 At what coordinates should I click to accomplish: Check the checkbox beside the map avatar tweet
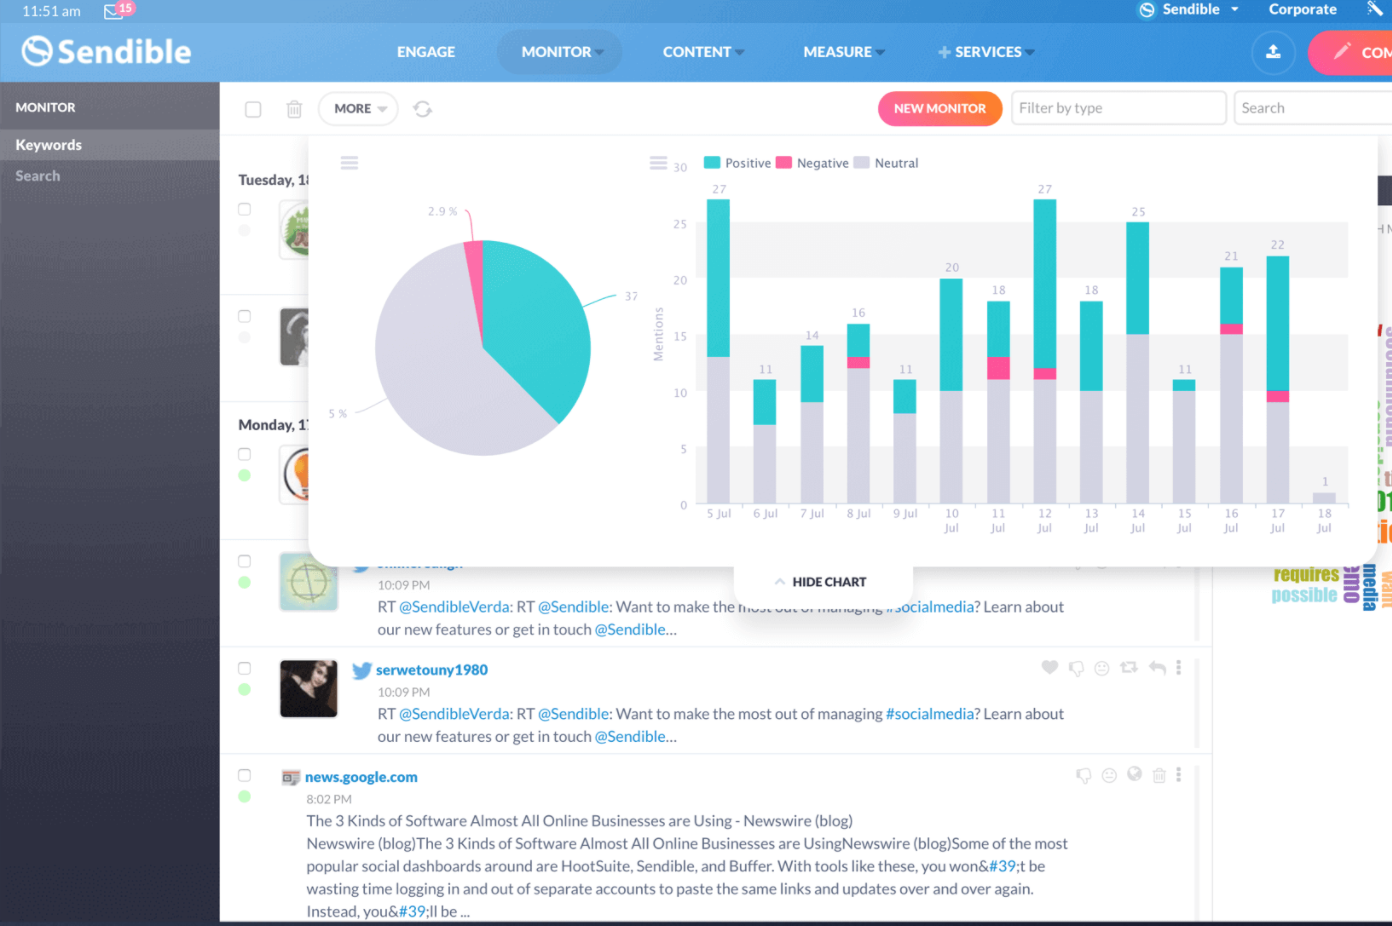pyautogui.click(x=244, y=561)
